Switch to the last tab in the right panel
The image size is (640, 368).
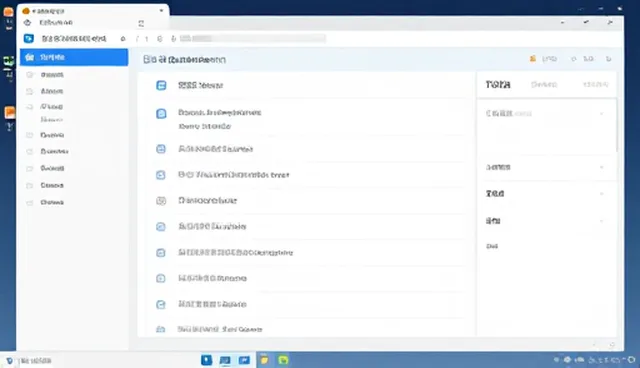click(596, 84)
